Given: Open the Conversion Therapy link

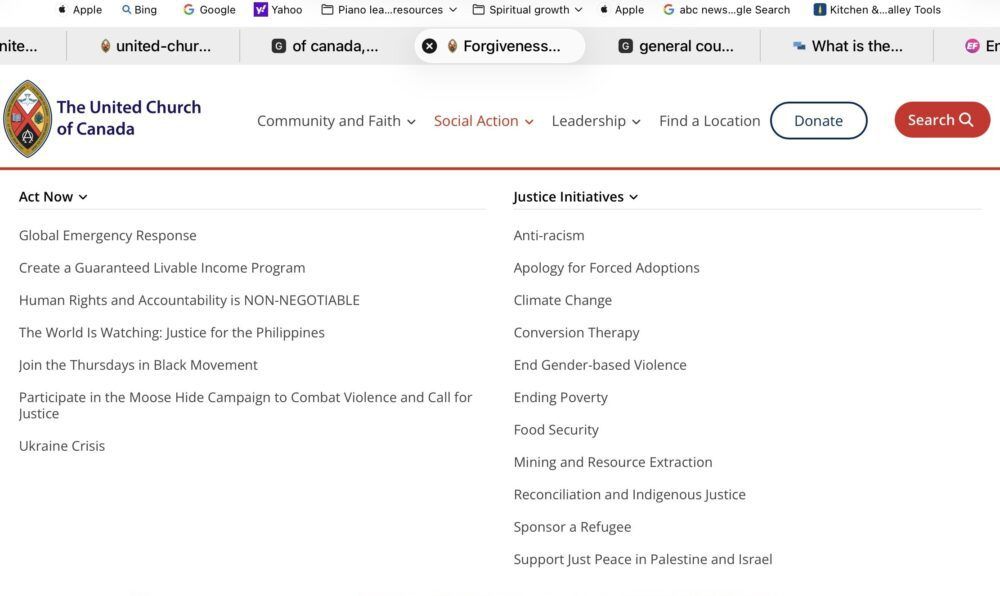Looking at the screenshot, I should (577, 333).
